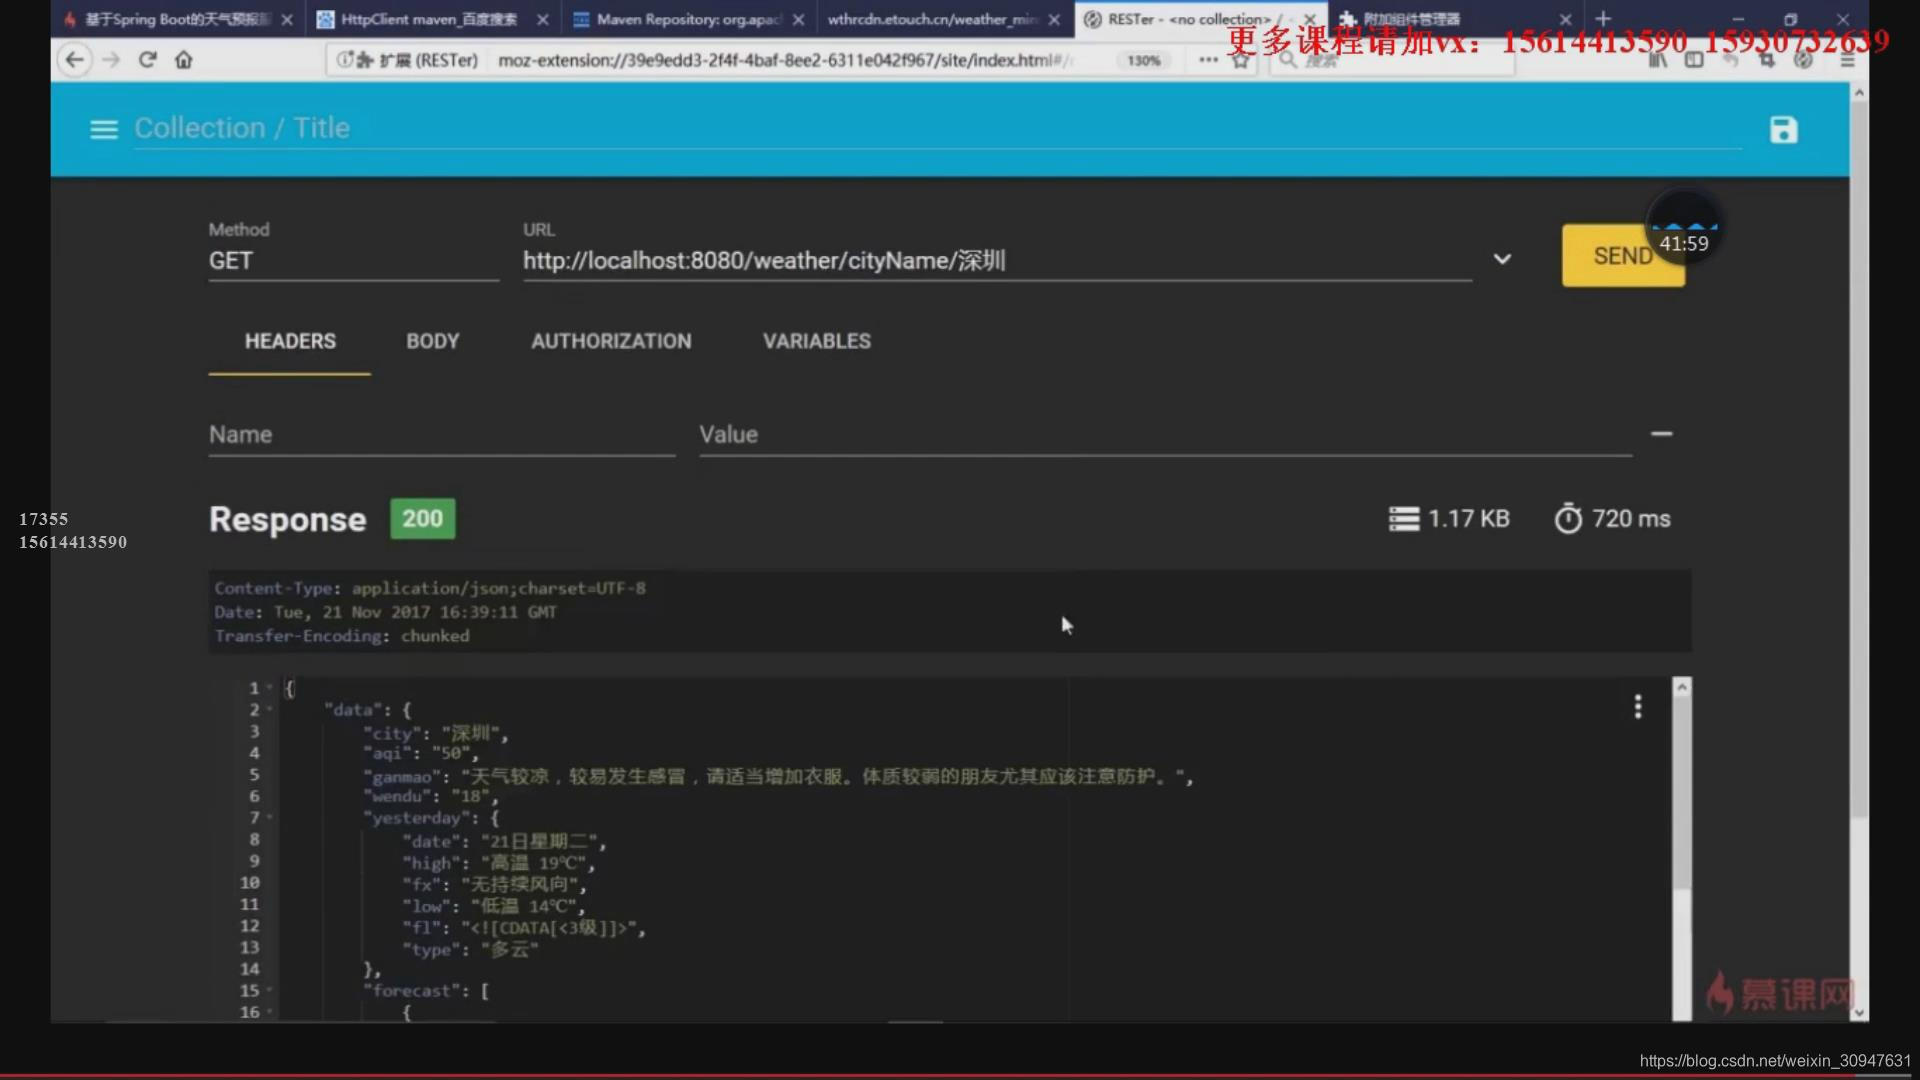Click the response viewer scroll-up arrow
1920x1080 pixels.
point(1682,687)
